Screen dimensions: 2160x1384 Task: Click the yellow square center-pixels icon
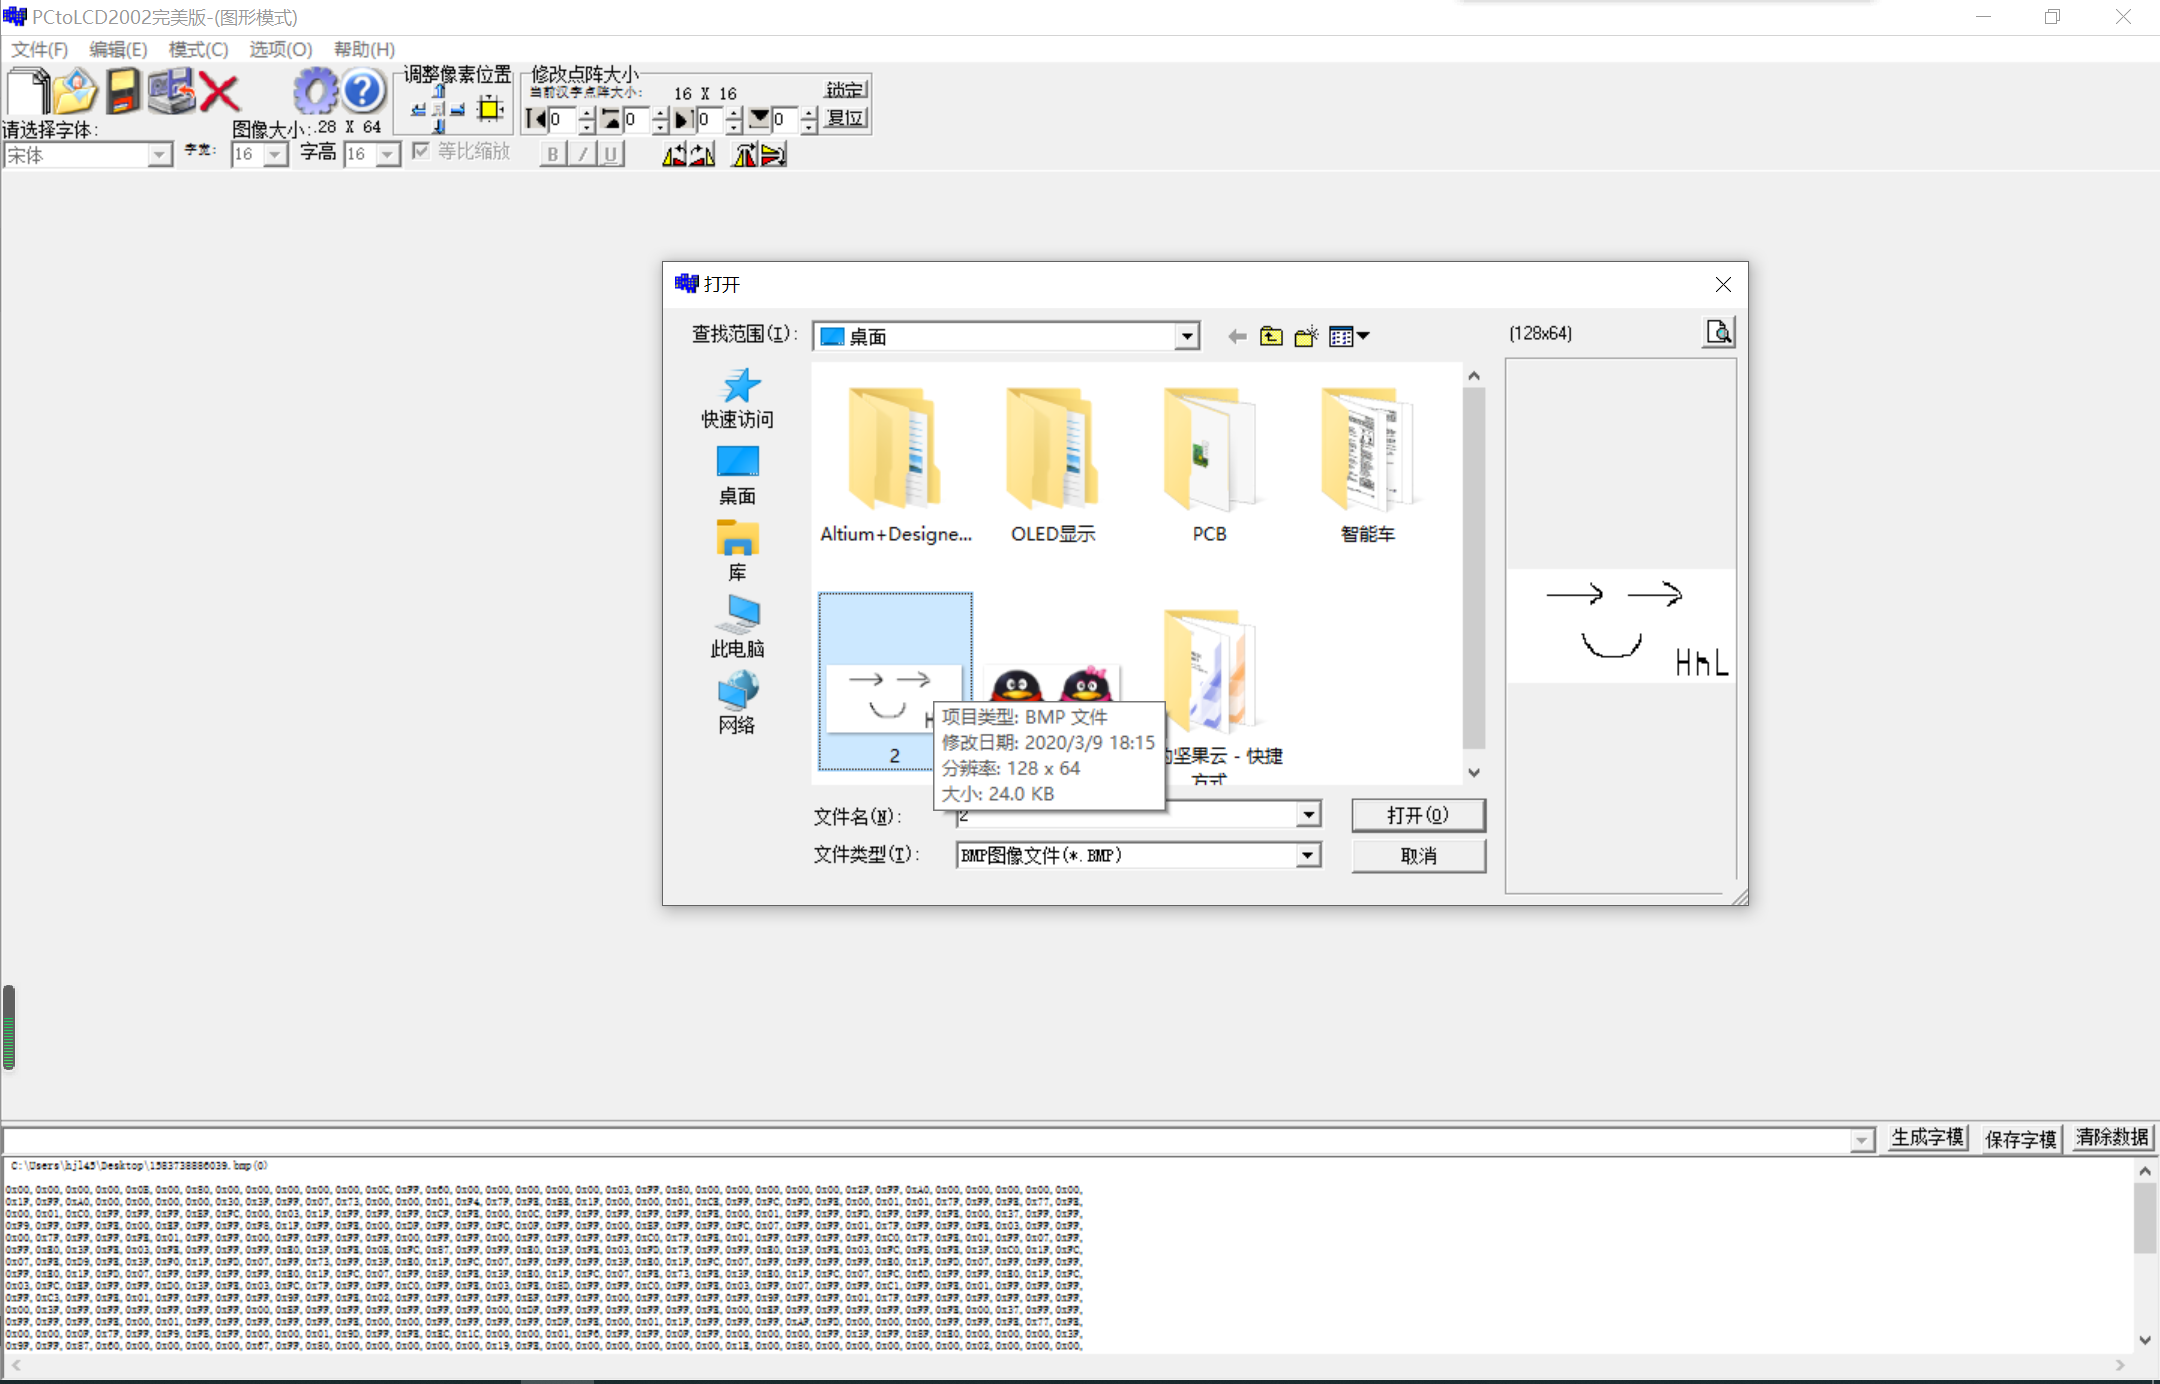[490, 109]
